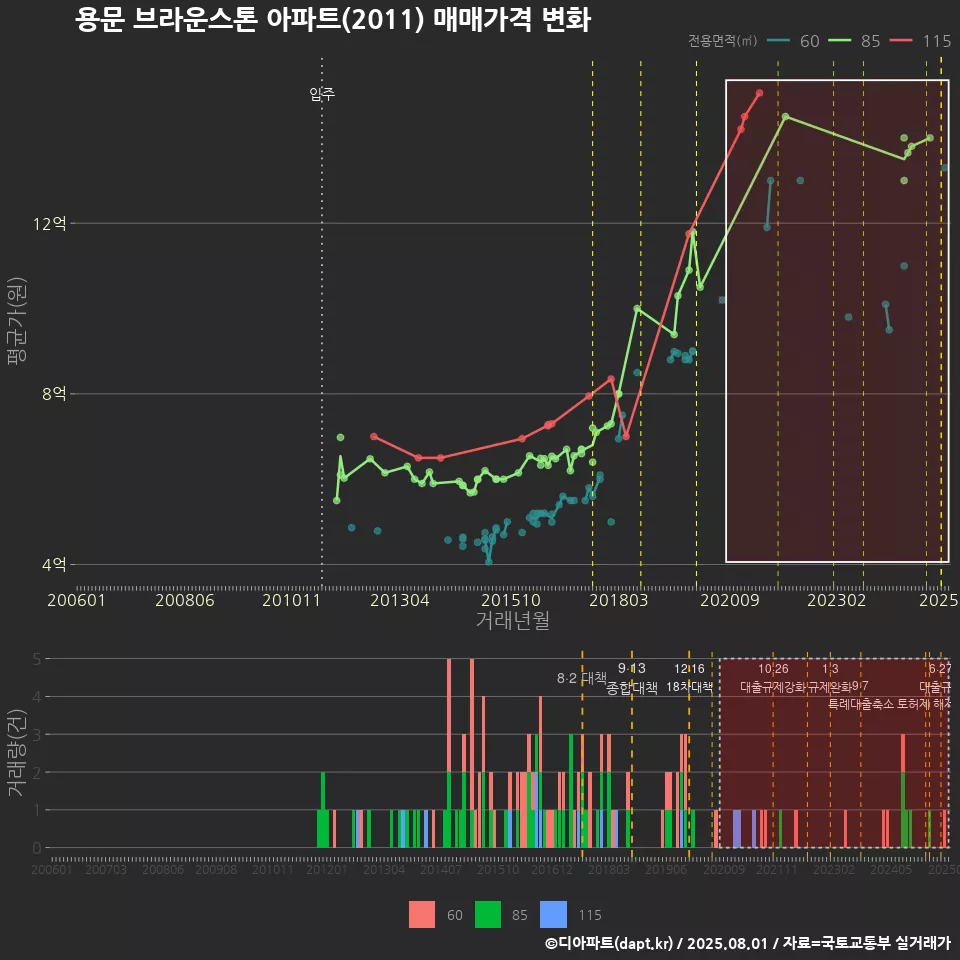Click the 4억 y-axis label

[x=54, y=564]
